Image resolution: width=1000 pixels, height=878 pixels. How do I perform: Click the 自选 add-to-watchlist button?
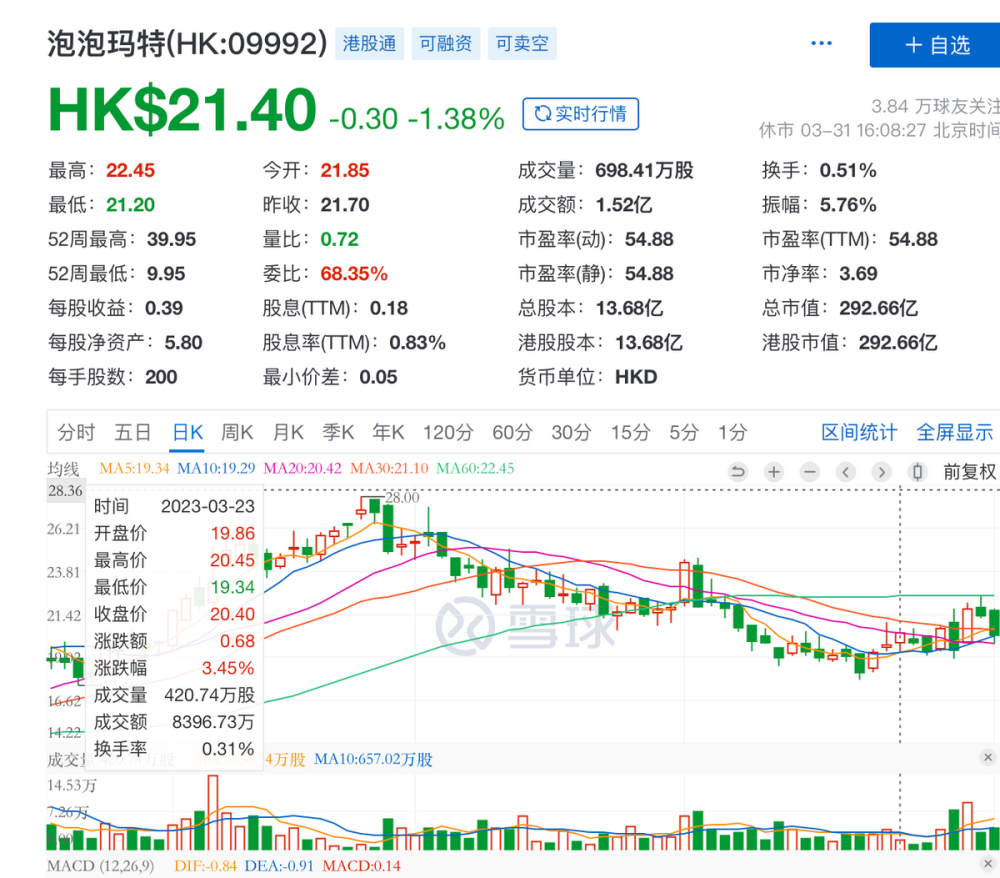coord(935,45)
